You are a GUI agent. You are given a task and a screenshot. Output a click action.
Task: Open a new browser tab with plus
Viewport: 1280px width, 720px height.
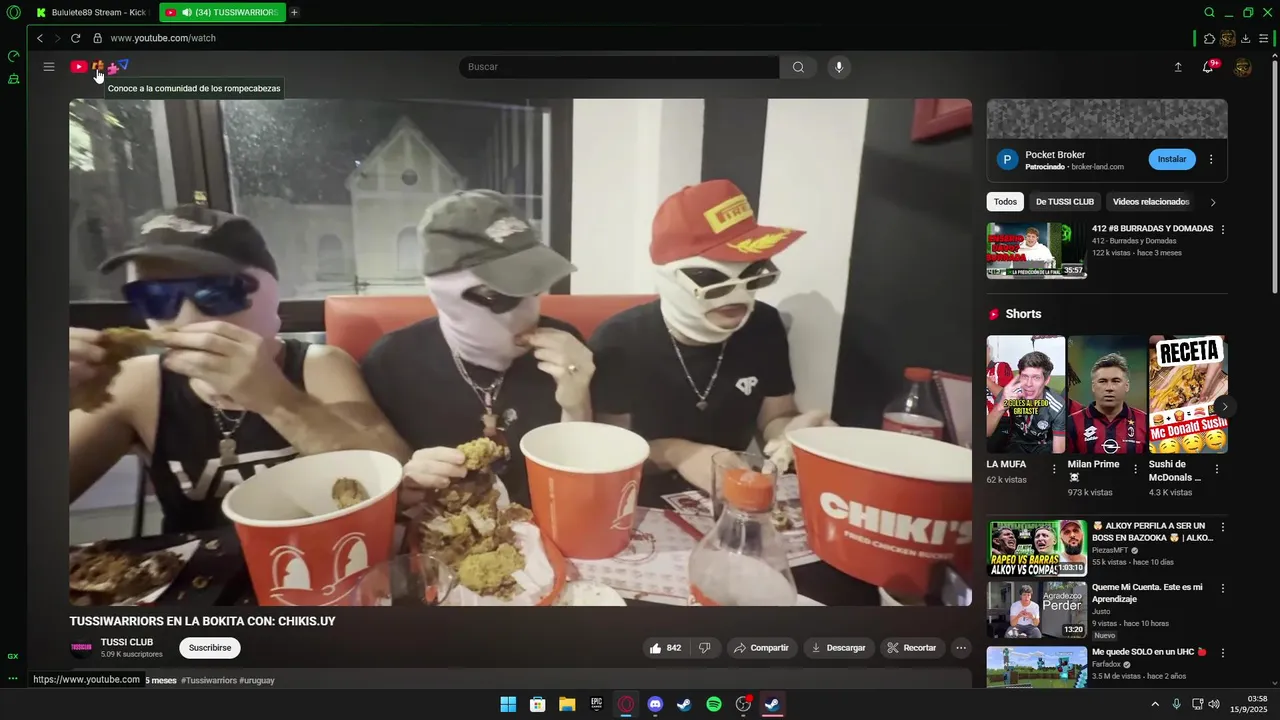coord(294,12)
